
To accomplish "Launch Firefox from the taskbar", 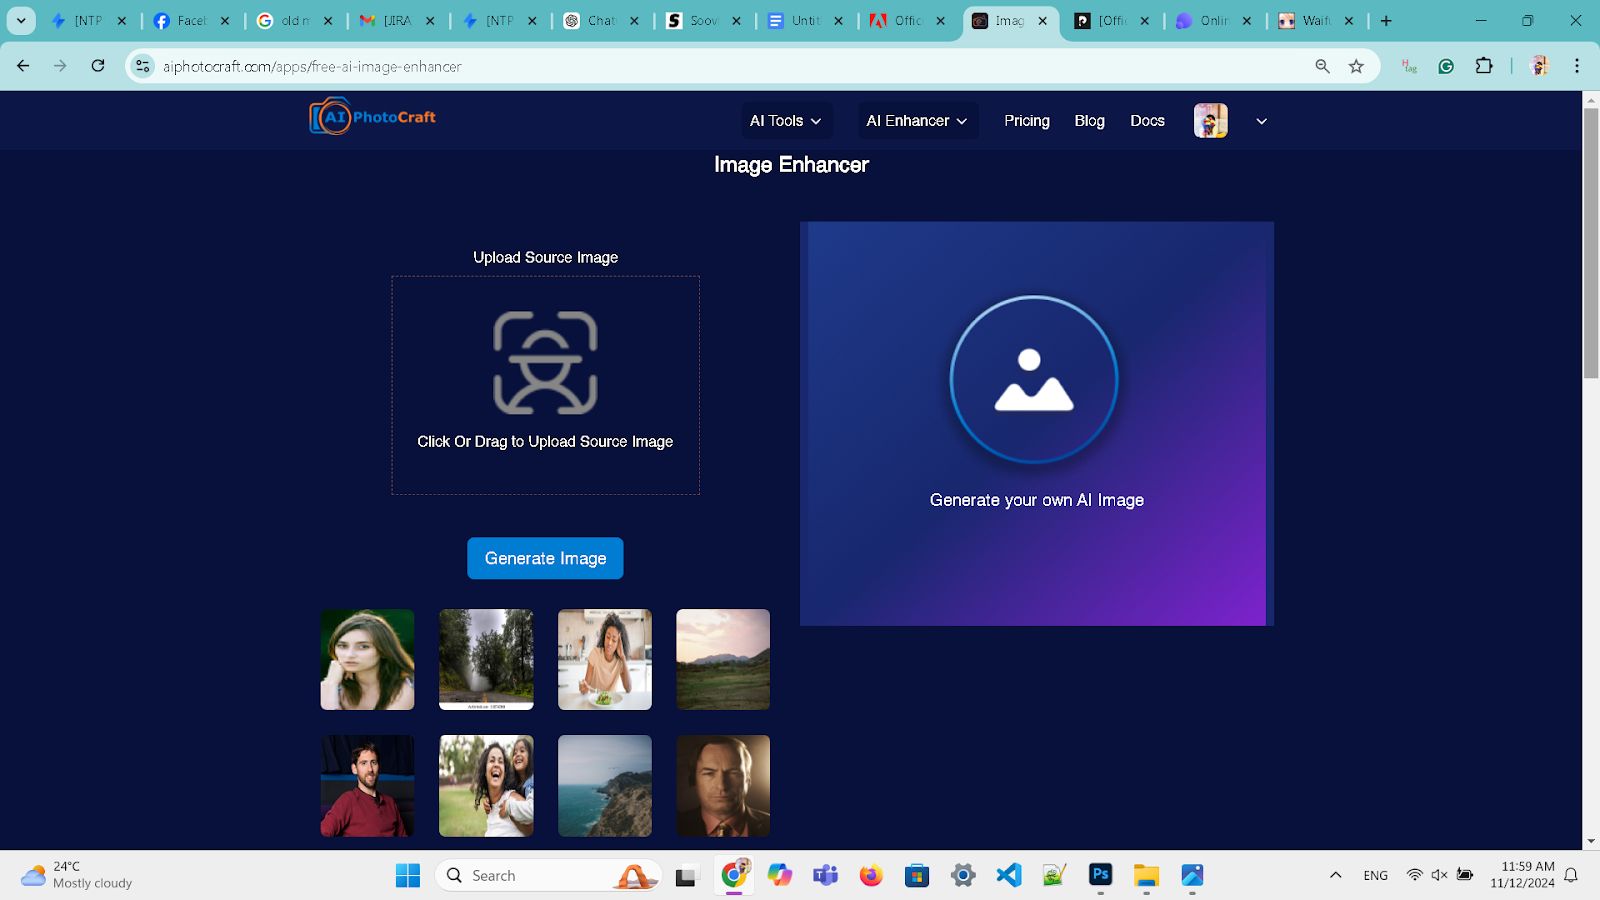I will pyautogui.click(x=871, y=876).
